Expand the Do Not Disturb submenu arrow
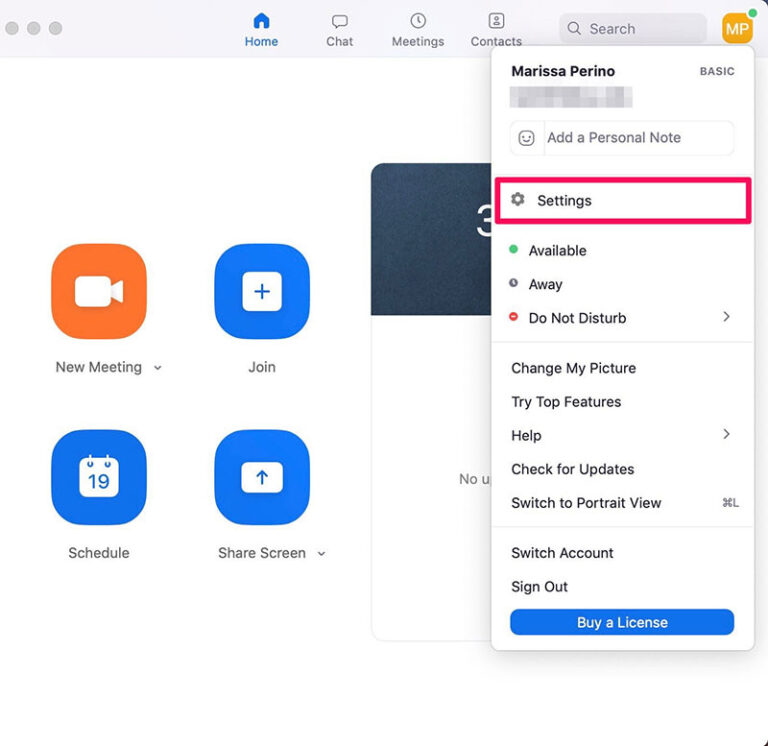The height and width of the screenshot is (746, 768). [x=726, y=317]
